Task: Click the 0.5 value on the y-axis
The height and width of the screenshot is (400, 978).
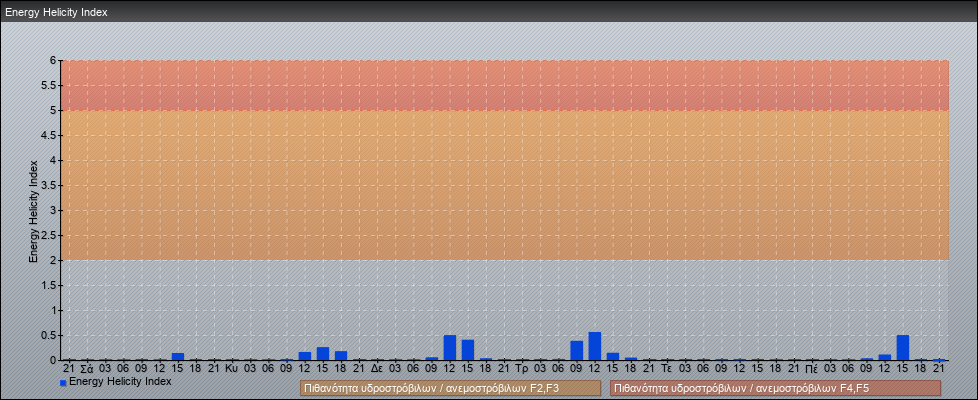Action: 49,335
